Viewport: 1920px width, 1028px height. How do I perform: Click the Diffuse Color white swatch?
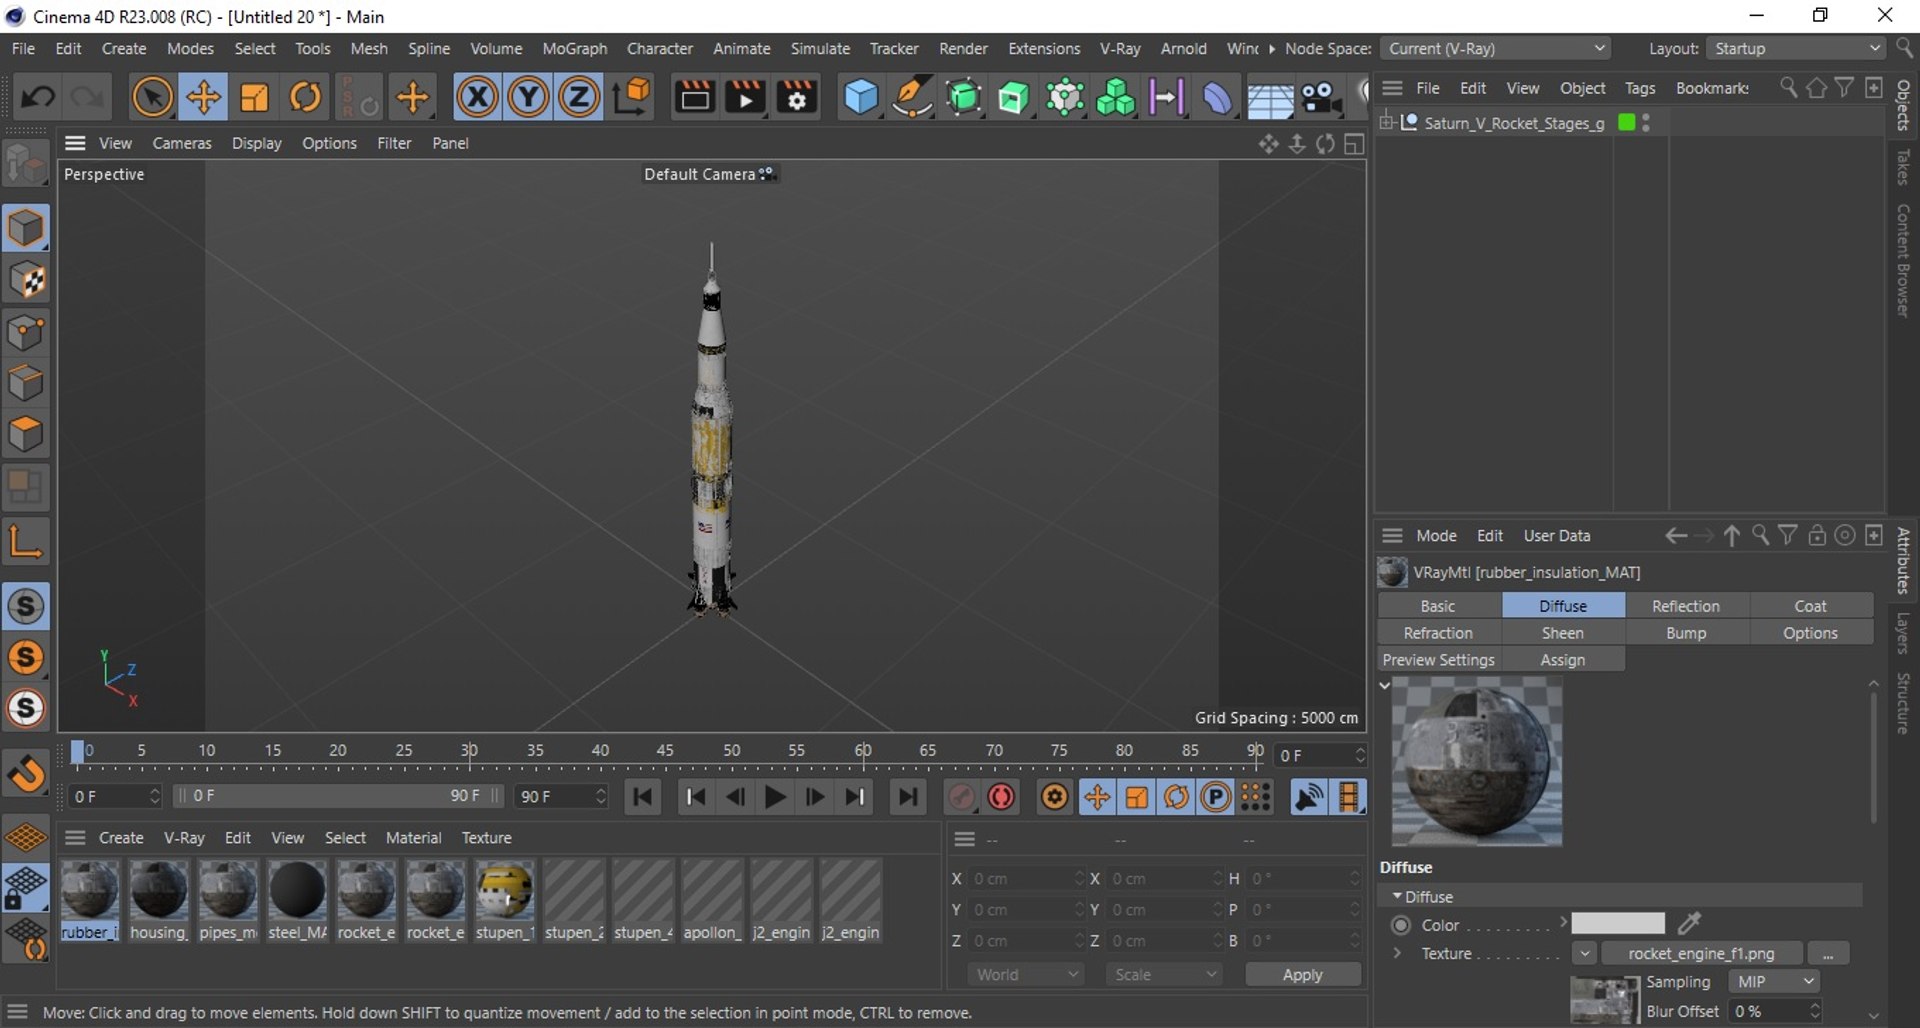[1617, 923]
